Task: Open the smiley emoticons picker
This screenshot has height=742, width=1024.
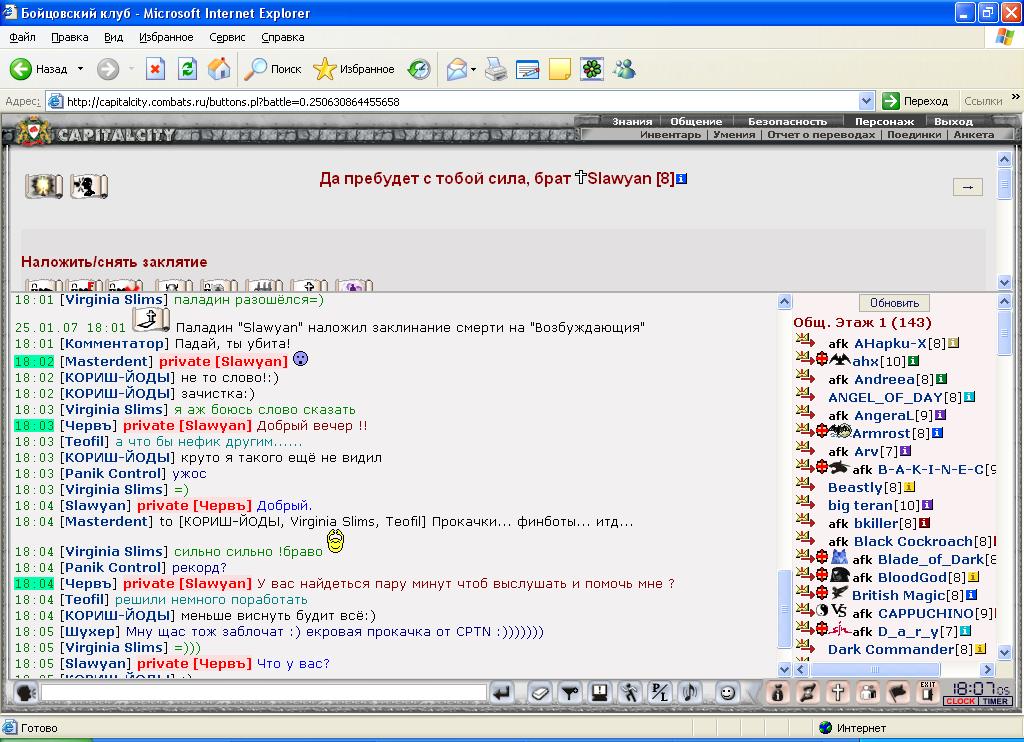Action: tap(727, 692)
